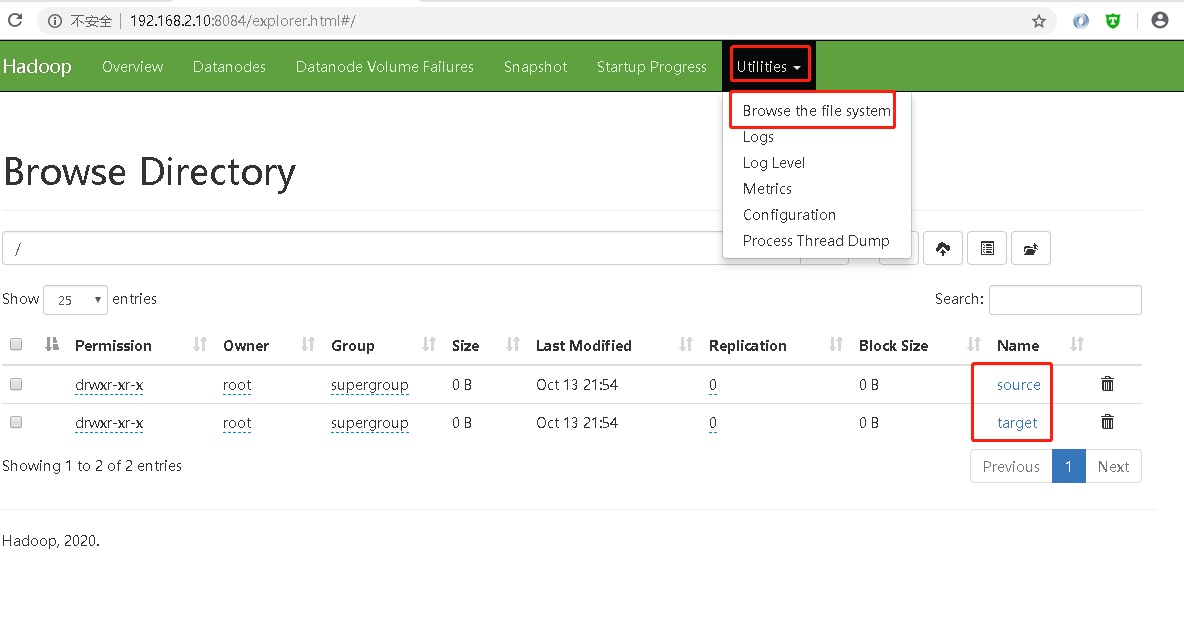Delete the source directory with trash icon

click(x=1107, y=384)
